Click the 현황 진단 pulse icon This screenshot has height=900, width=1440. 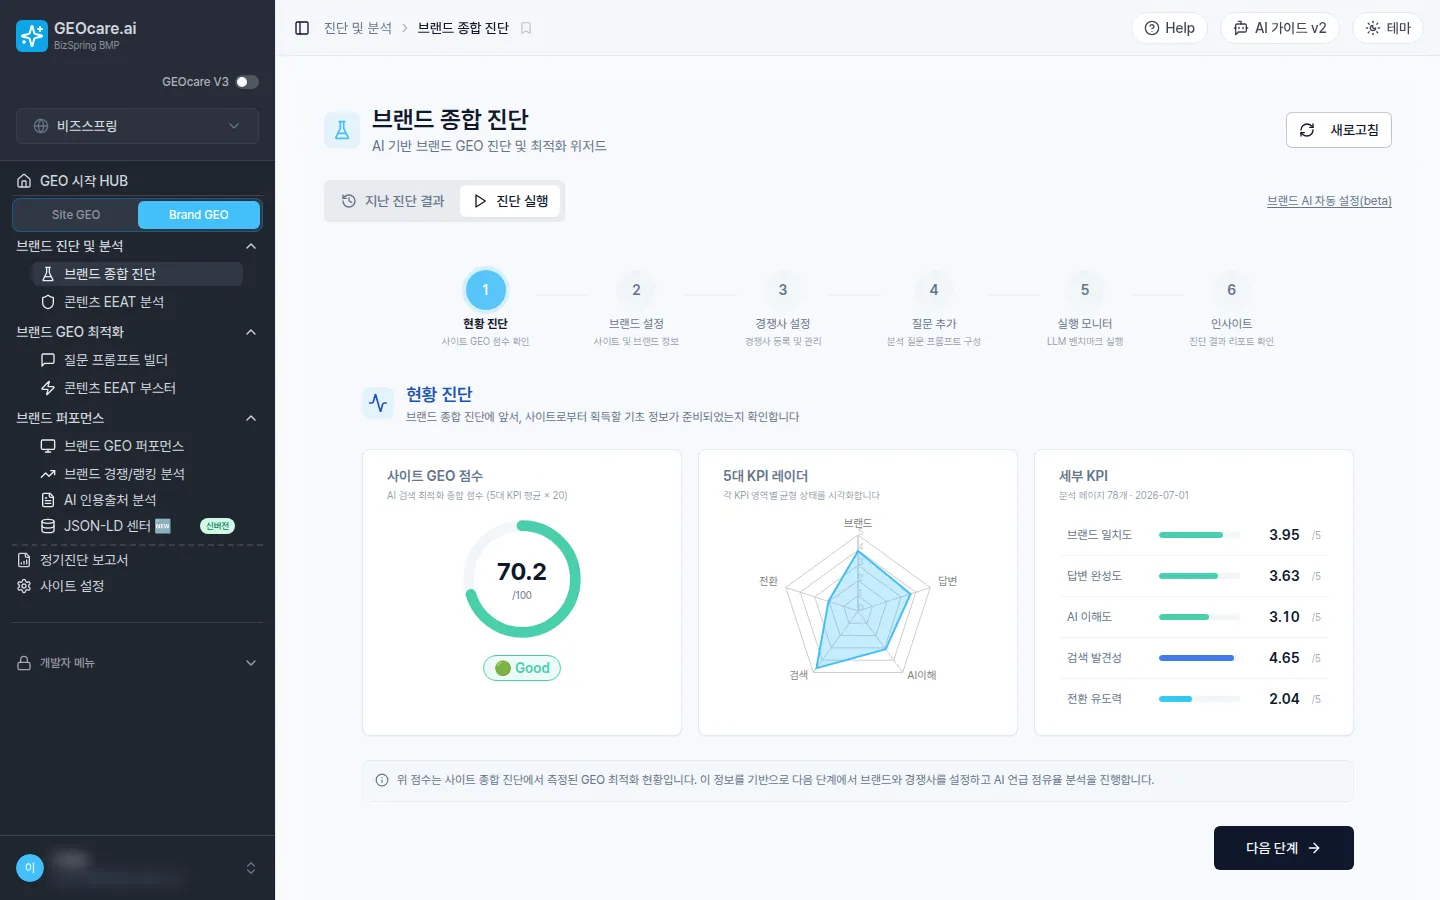(378, 403)
